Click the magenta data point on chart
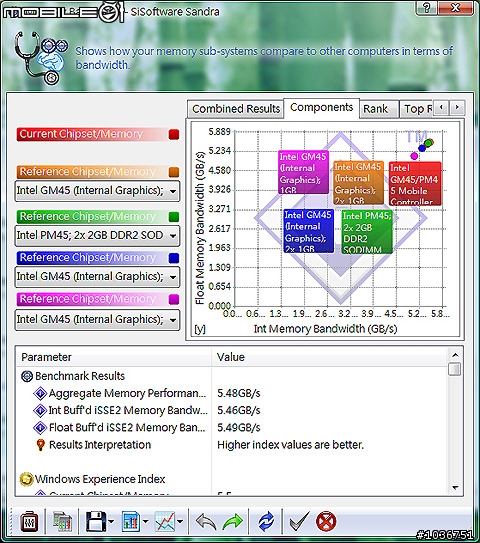Image resolution: width=480 pixels, height=543 pixels. pyautogui.click(x=414, y=156)
